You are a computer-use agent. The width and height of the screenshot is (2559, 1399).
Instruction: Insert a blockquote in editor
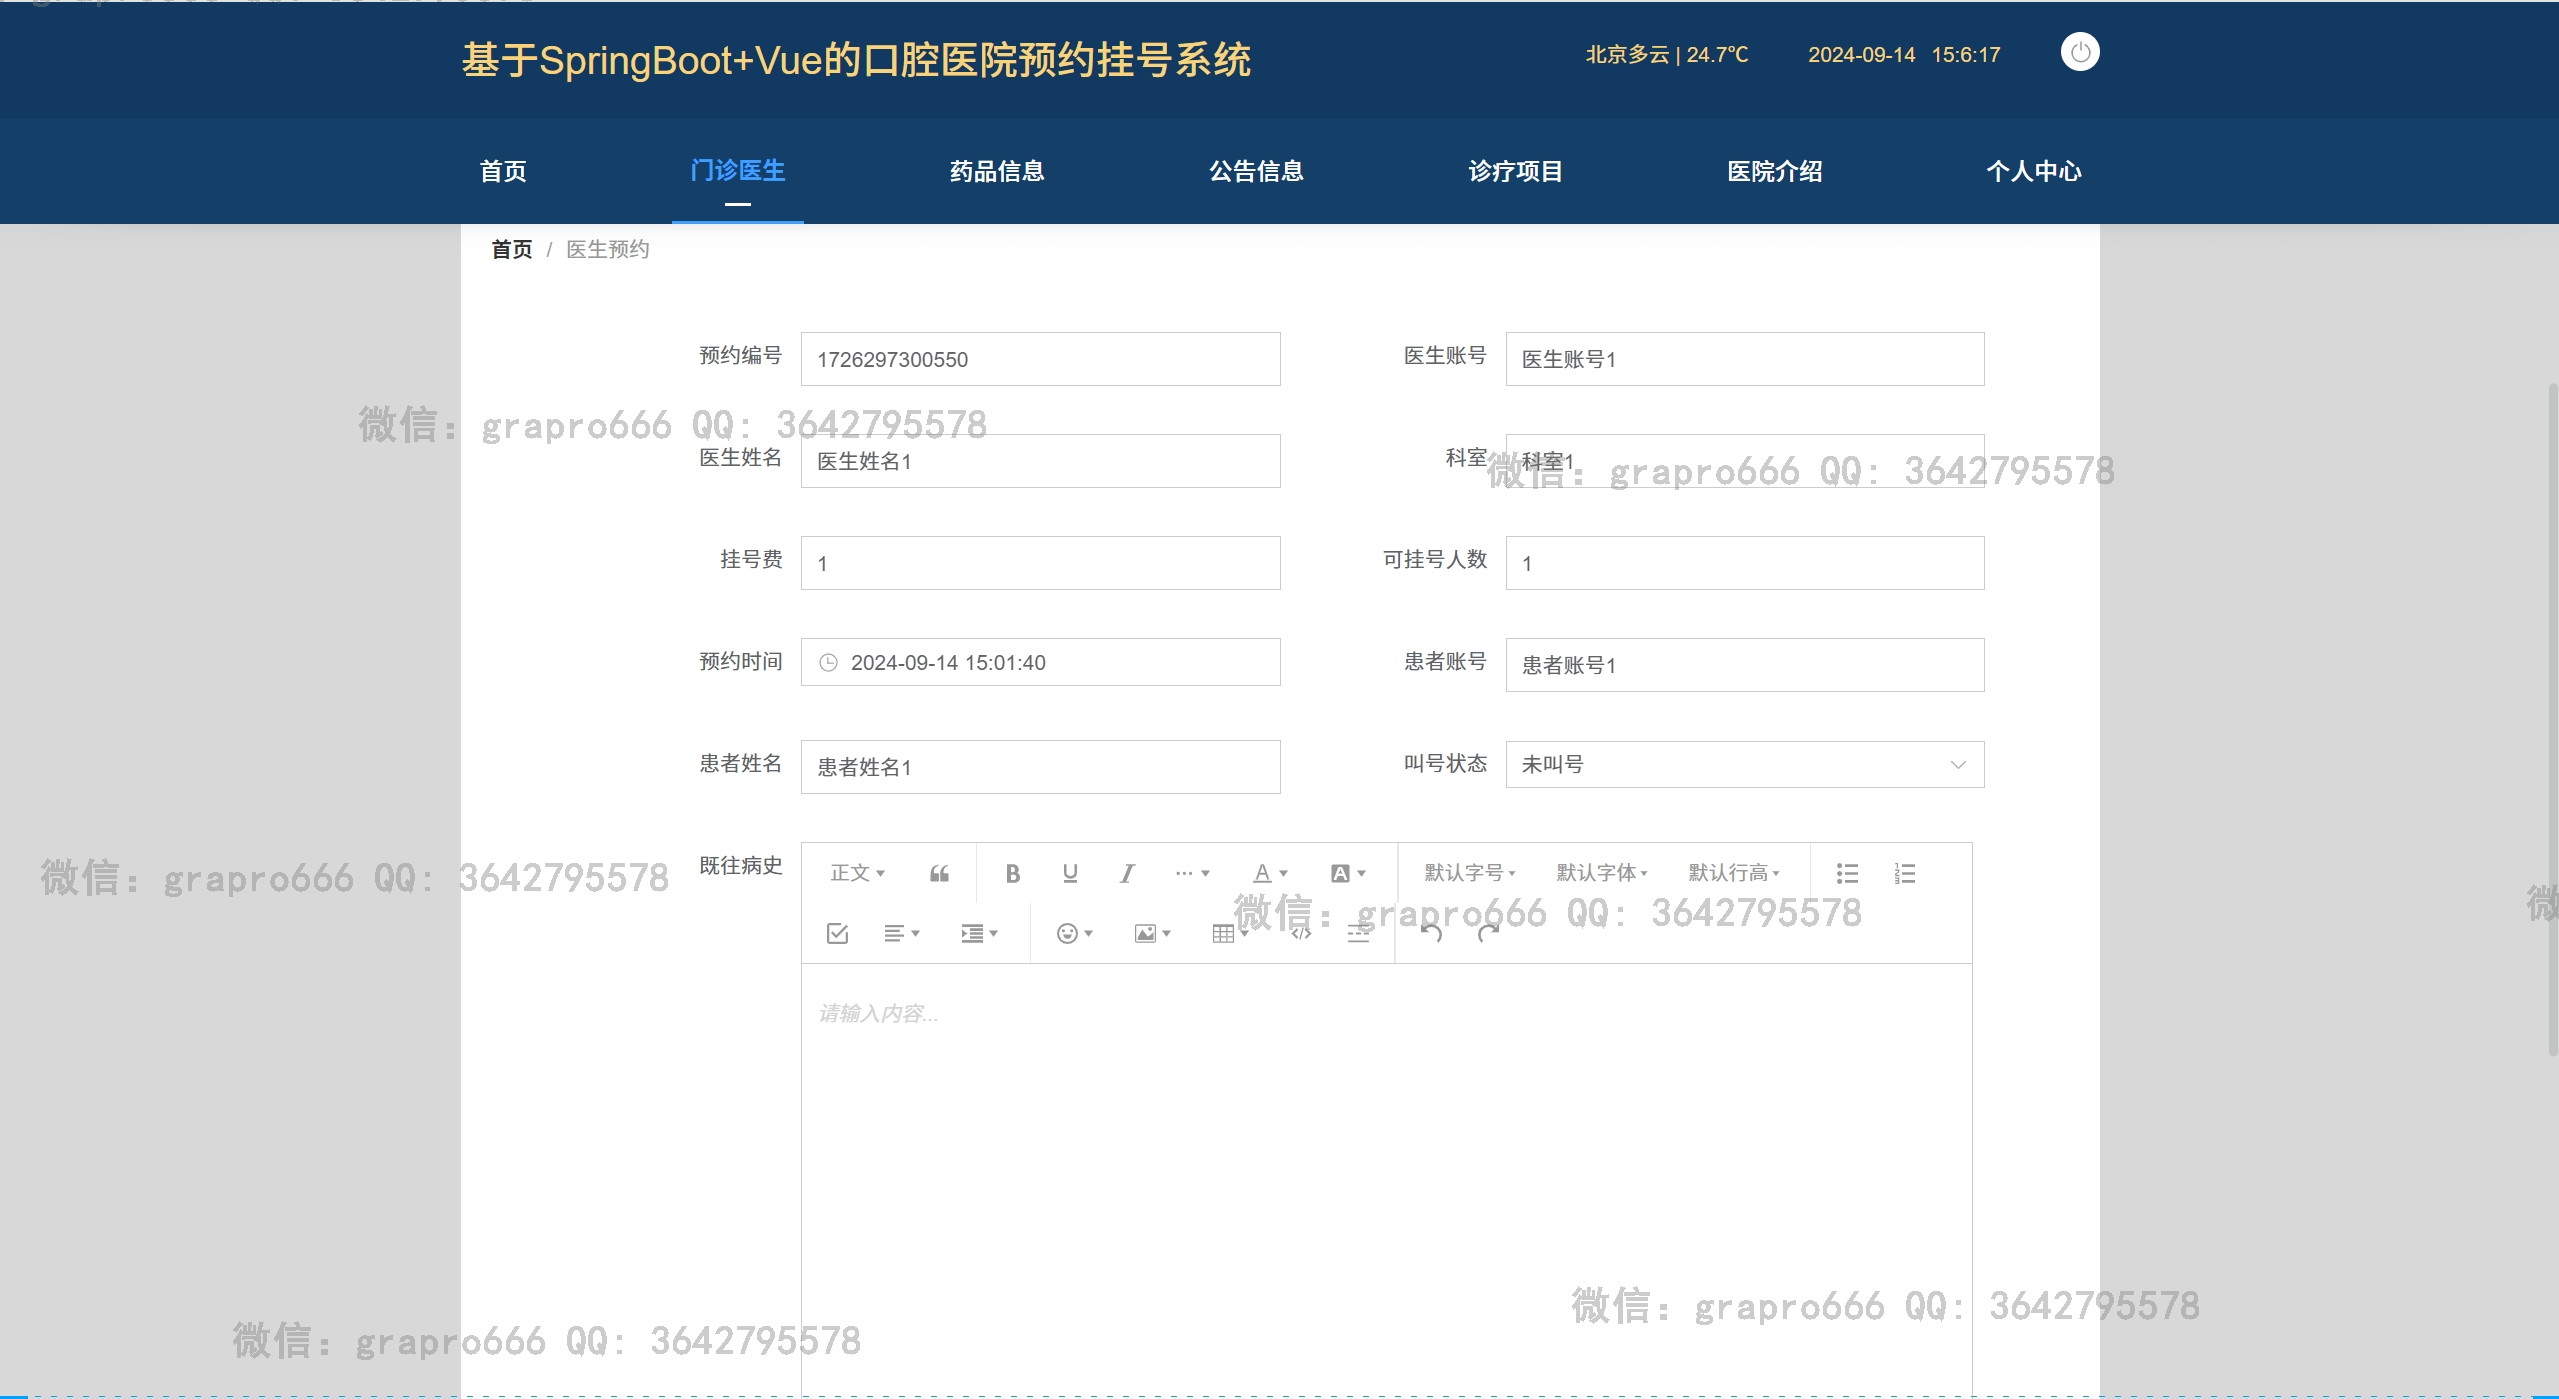(939, 873)
